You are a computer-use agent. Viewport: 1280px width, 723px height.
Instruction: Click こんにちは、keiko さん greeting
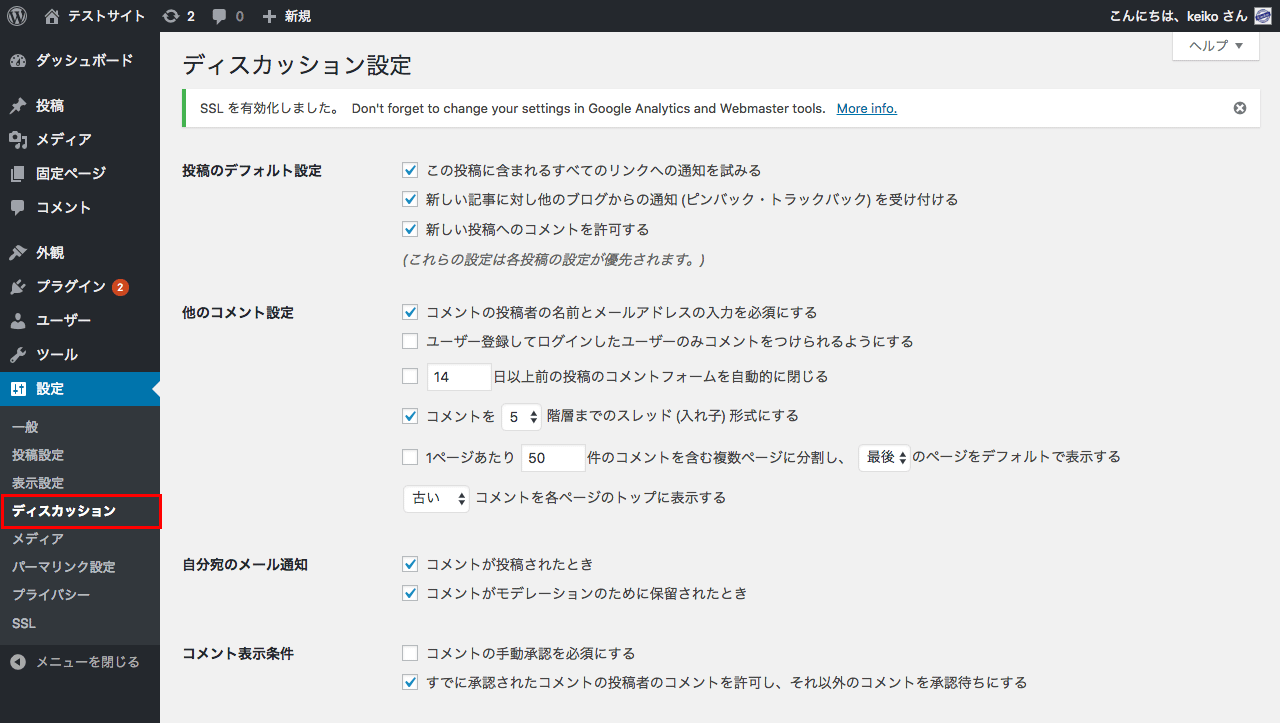click(1179, 16)
